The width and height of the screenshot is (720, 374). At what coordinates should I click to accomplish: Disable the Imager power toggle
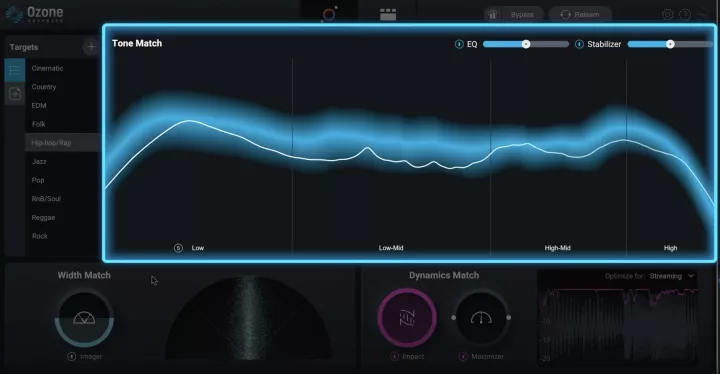(72, 357)
